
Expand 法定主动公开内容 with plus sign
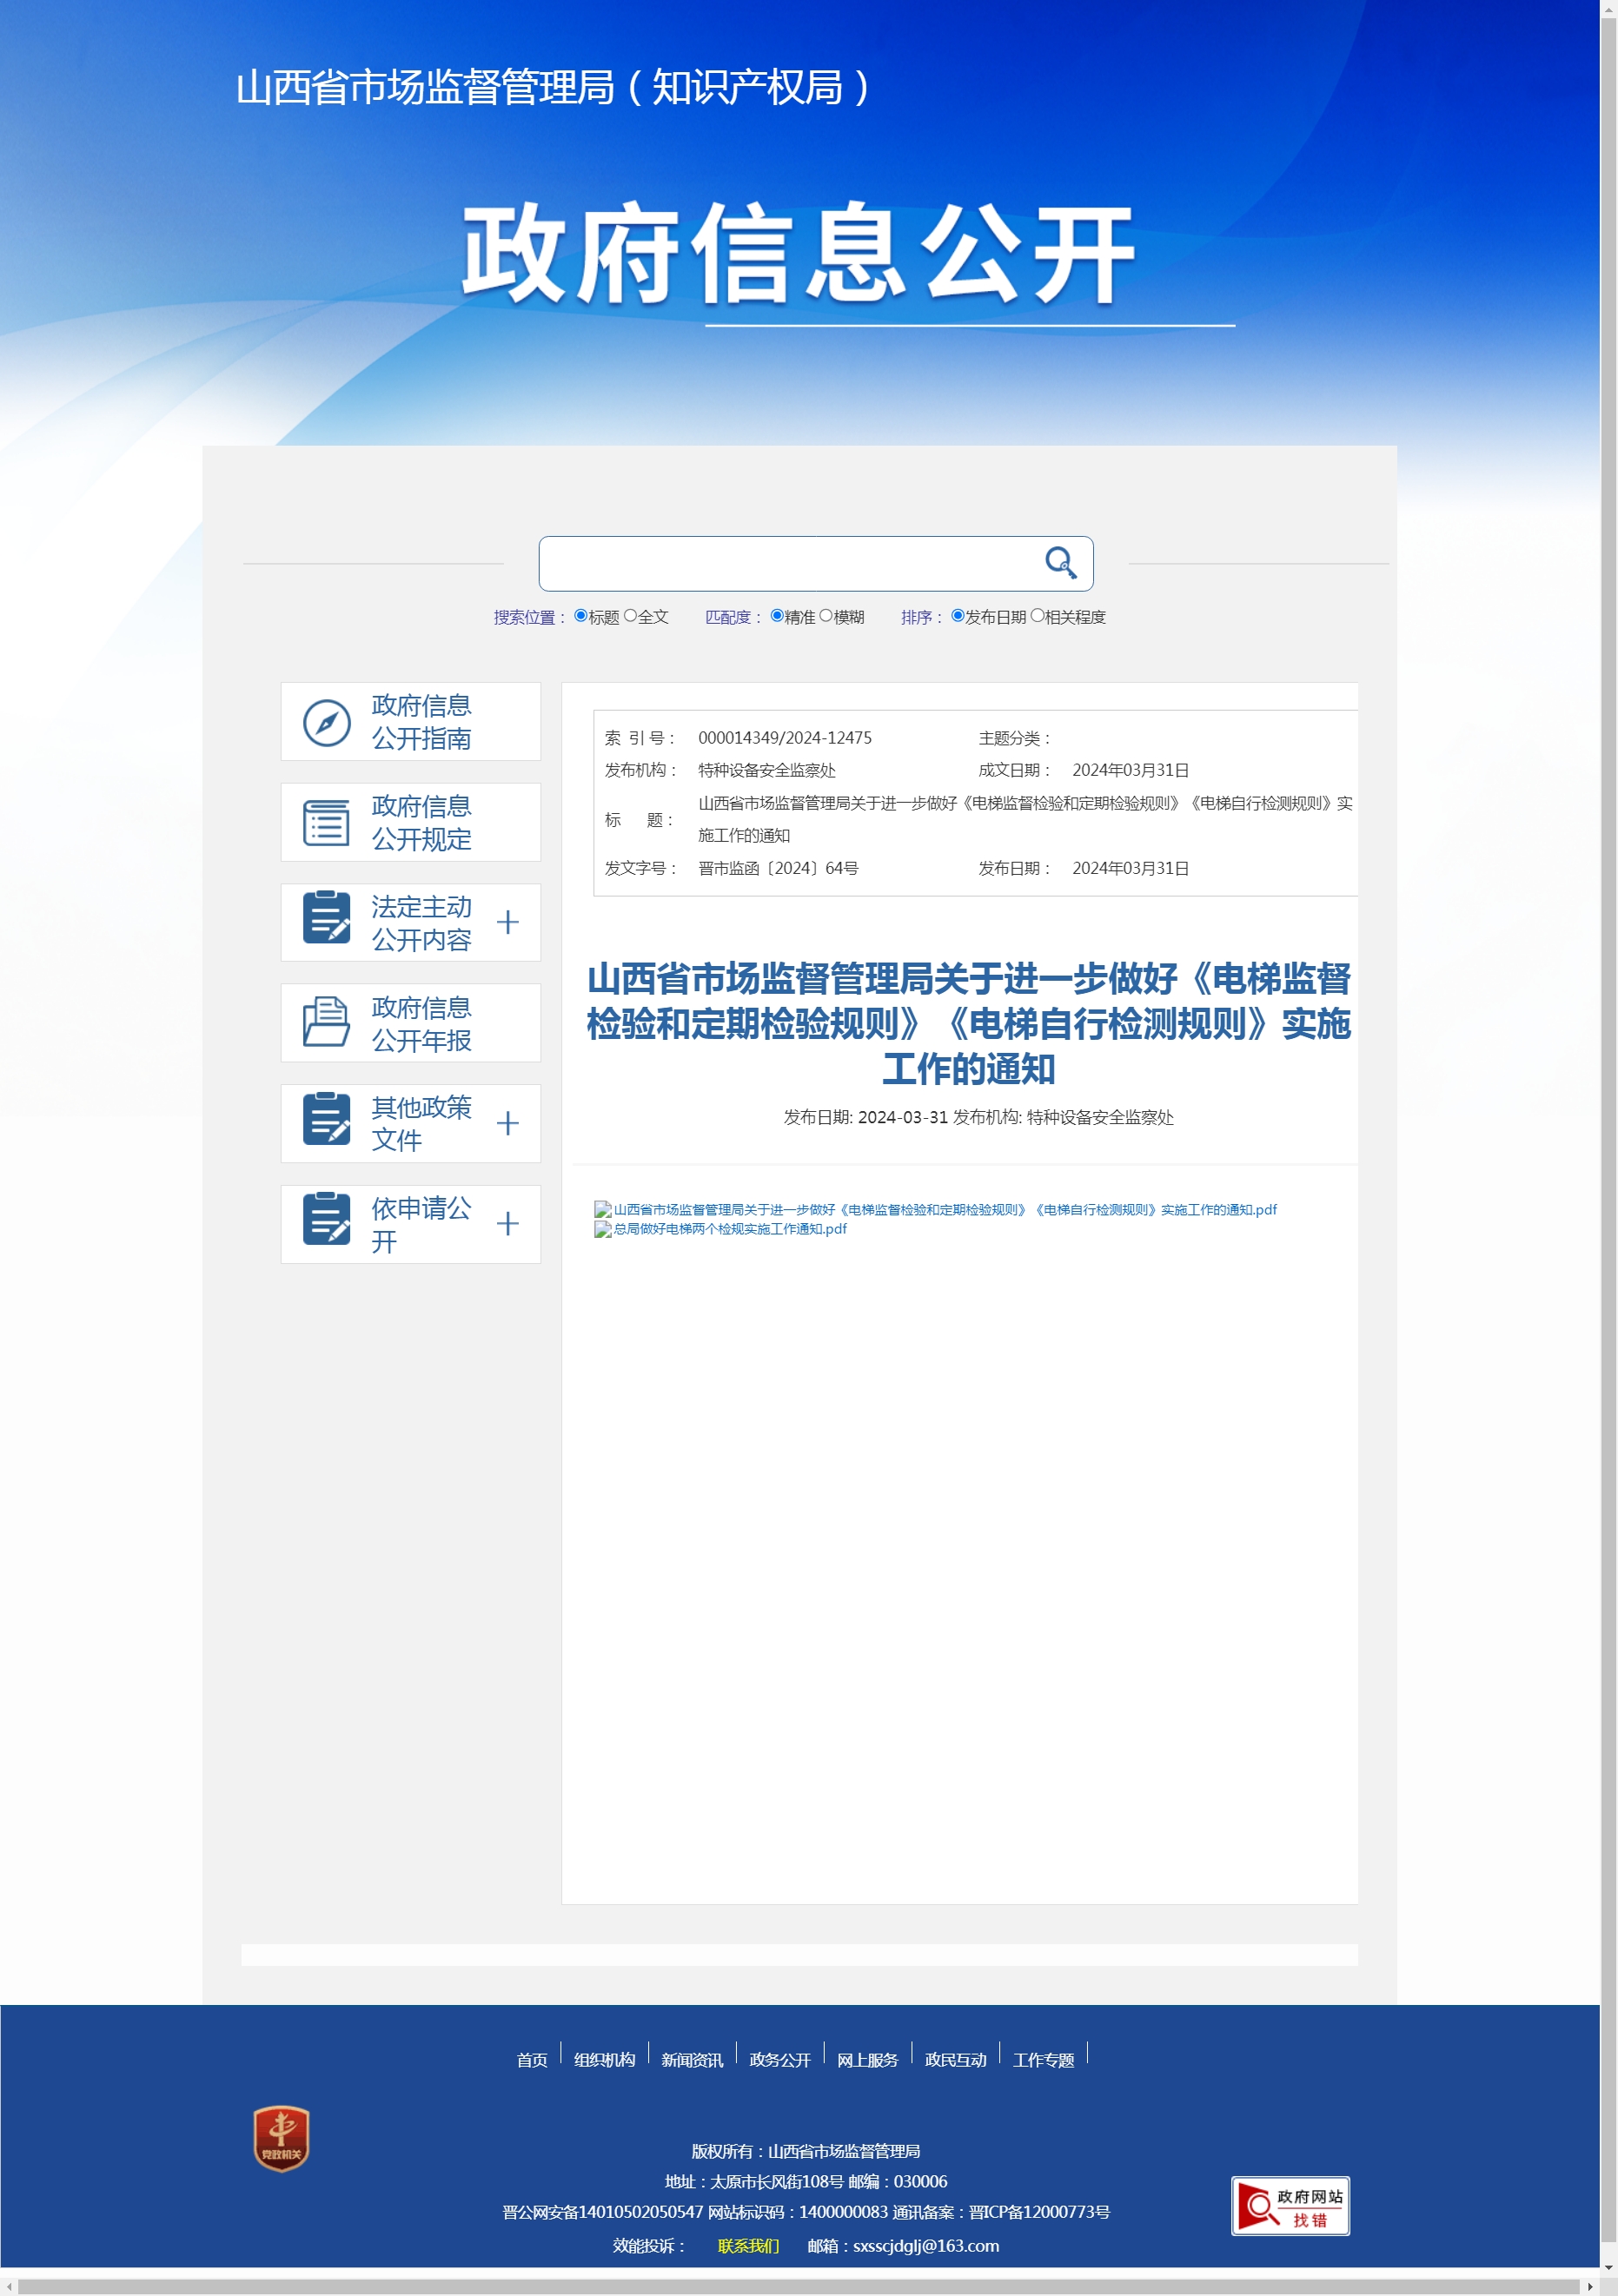tap(508, 922)
